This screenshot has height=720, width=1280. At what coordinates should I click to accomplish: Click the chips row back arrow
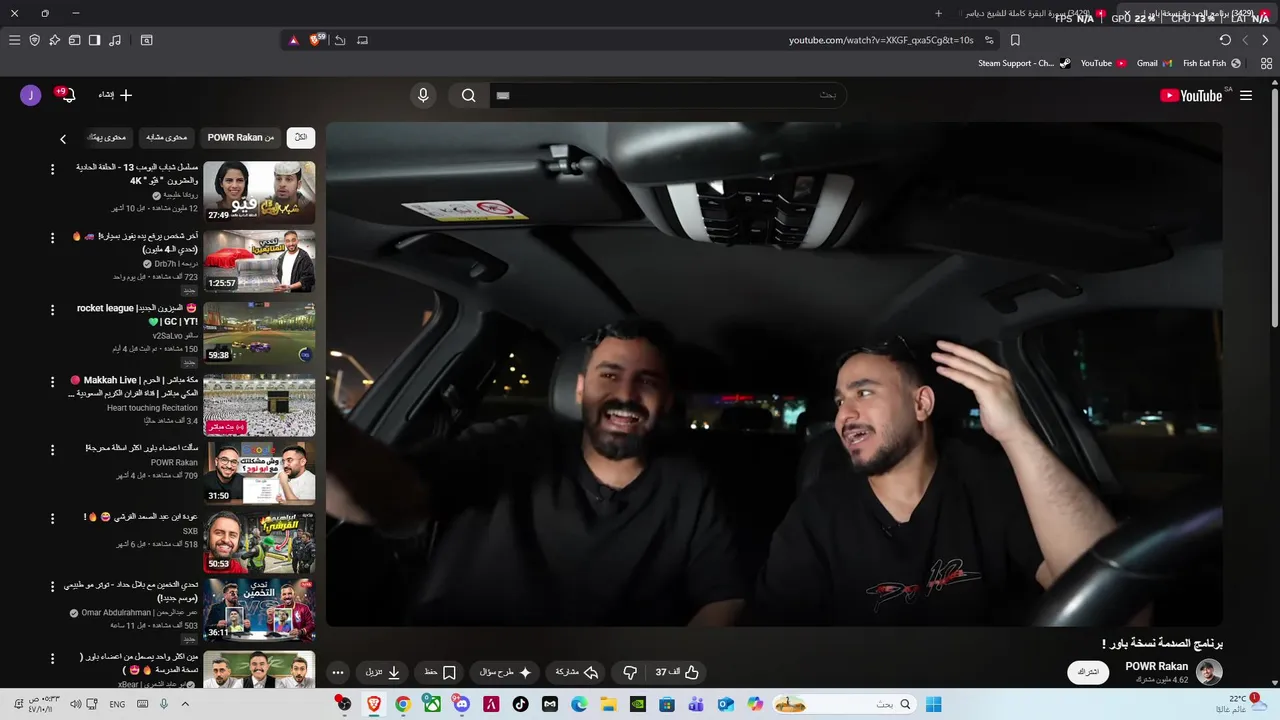pyautogui.click(x=63, y=139)
